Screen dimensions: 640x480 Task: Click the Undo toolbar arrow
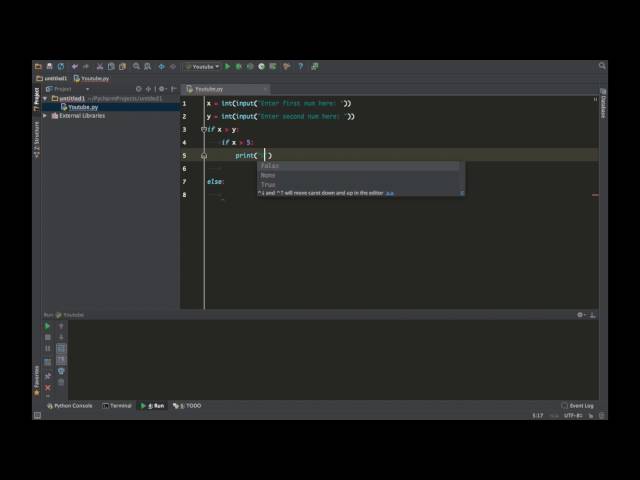tap(75, 66)
